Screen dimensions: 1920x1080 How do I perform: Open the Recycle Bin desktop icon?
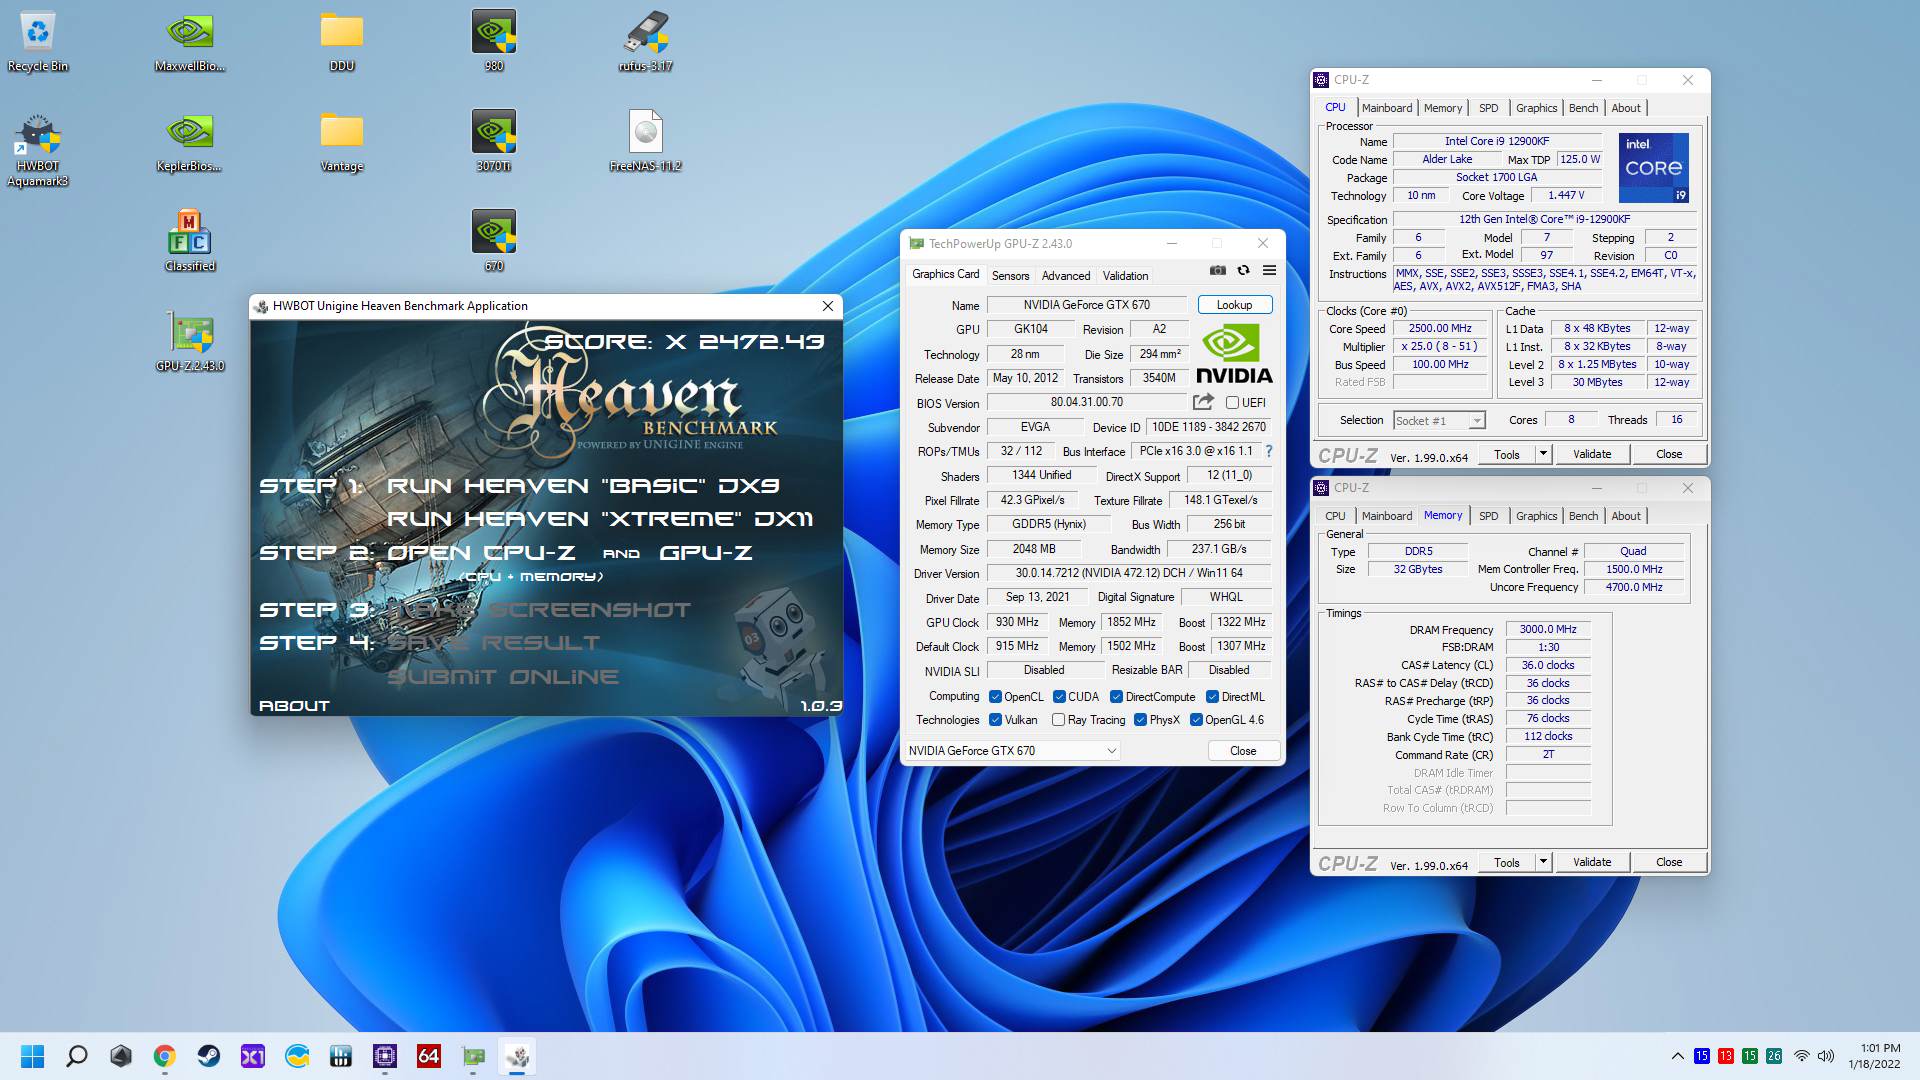pos(38,42)
